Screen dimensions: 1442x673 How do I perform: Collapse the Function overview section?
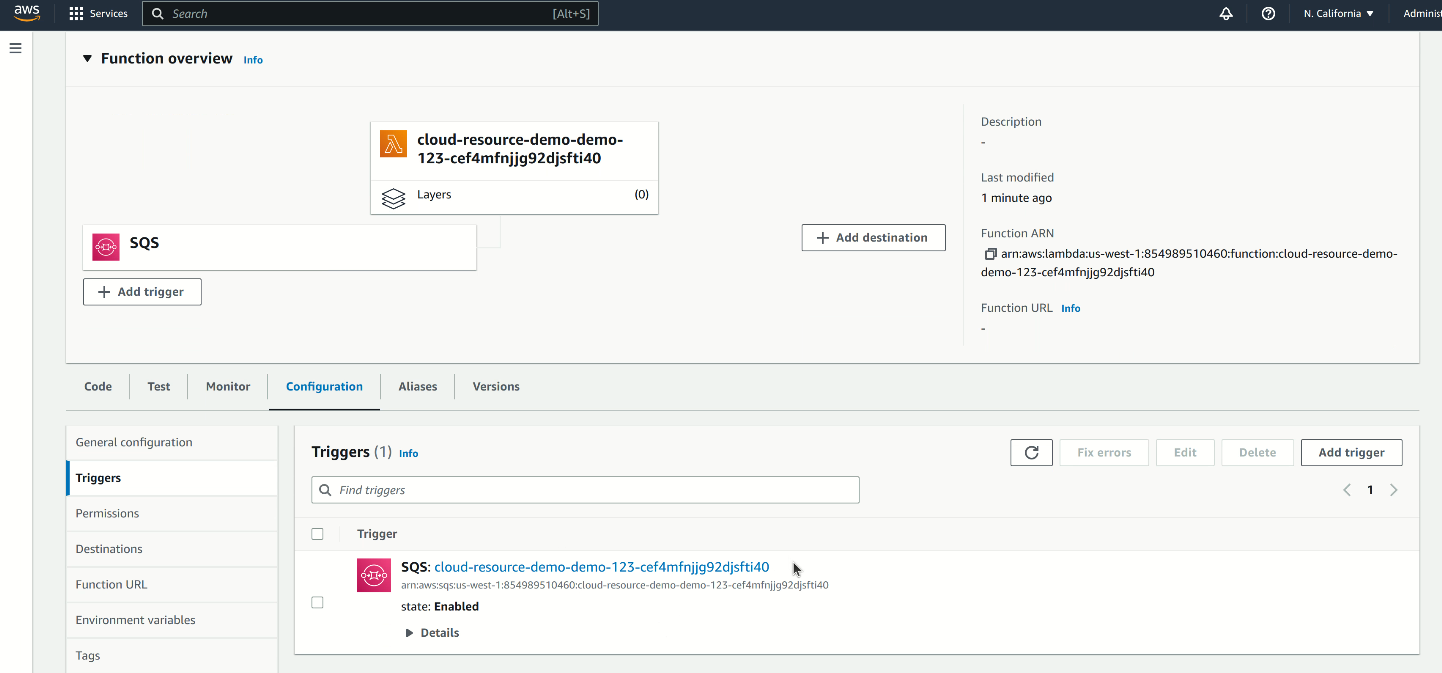[88, 59]
